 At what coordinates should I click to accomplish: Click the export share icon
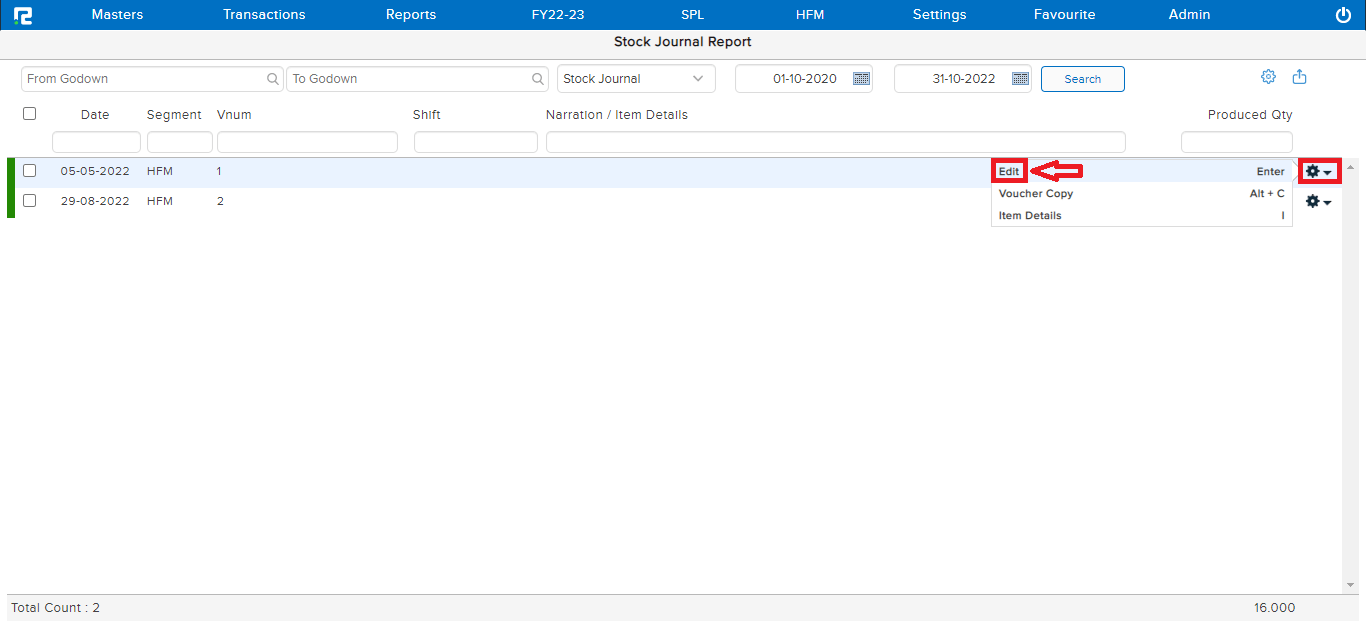[1300, 77]
